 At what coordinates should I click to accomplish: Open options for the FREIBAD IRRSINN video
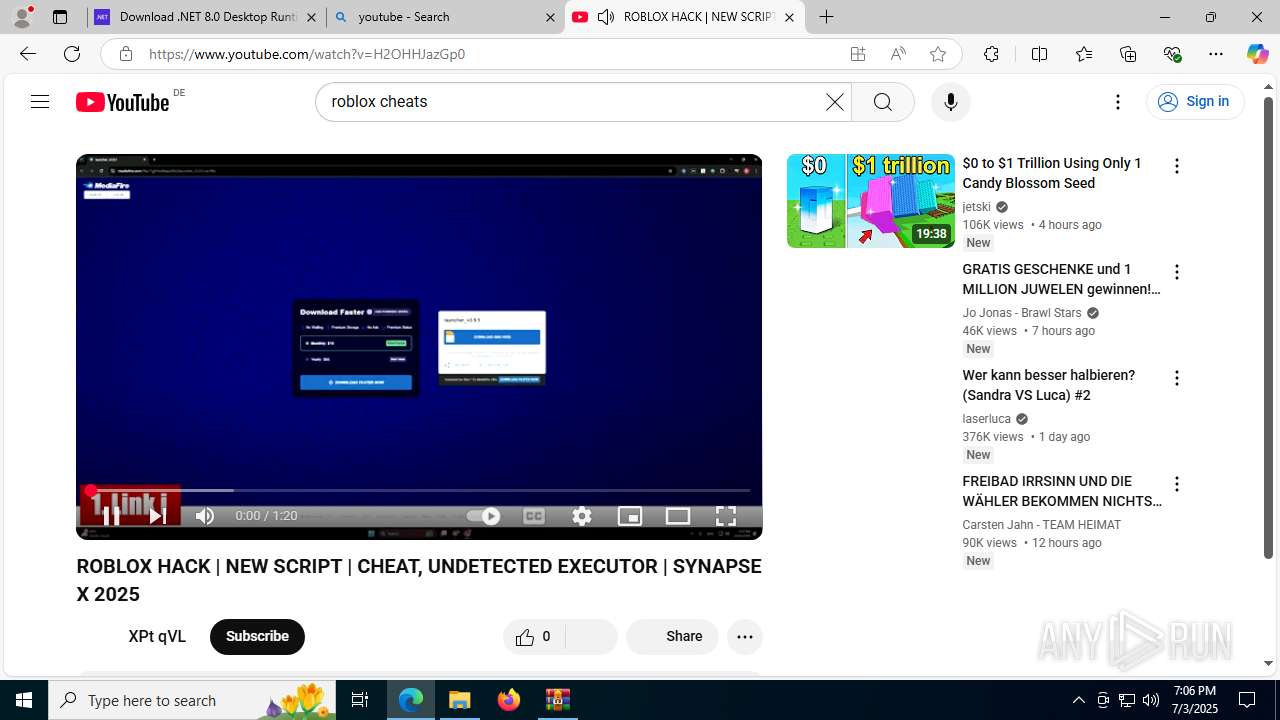click(1177, 484)
